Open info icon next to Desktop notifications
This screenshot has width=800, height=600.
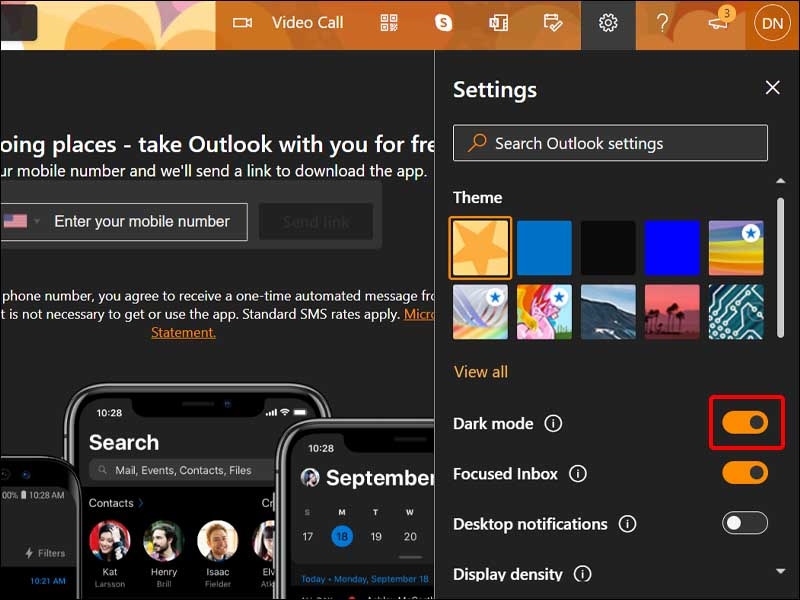[x=628, y=523]
